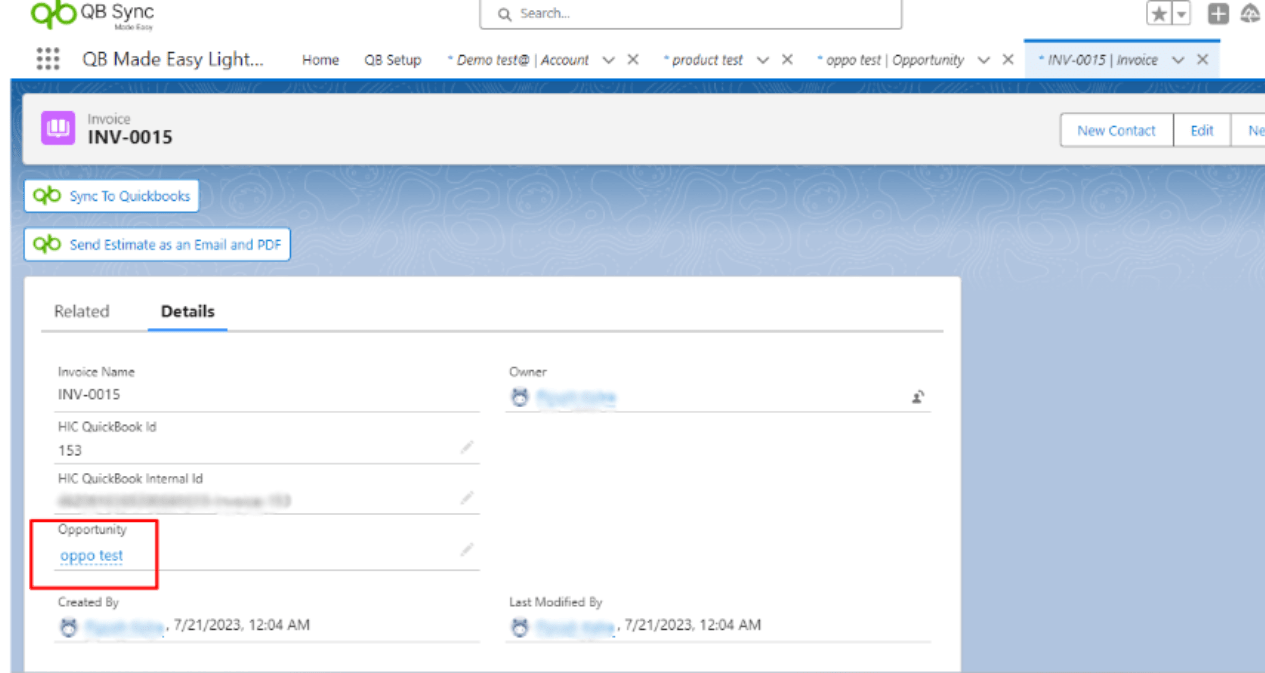
Task: Expand the product test tab dropdown
Action: click(x=763, y=60)
